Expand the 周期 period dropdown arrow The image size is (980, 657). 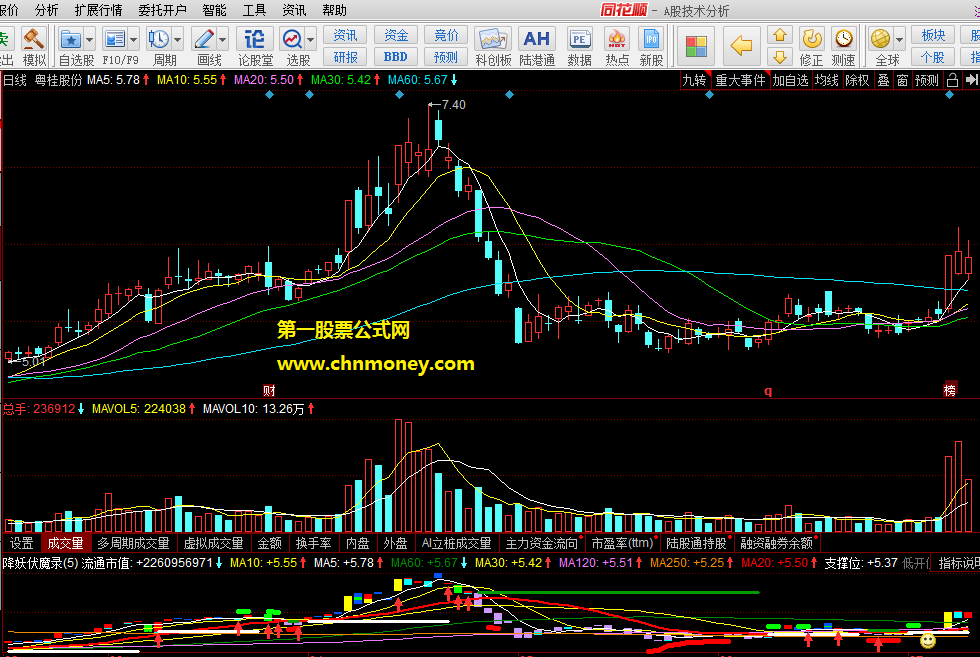[x=178, y=40]
